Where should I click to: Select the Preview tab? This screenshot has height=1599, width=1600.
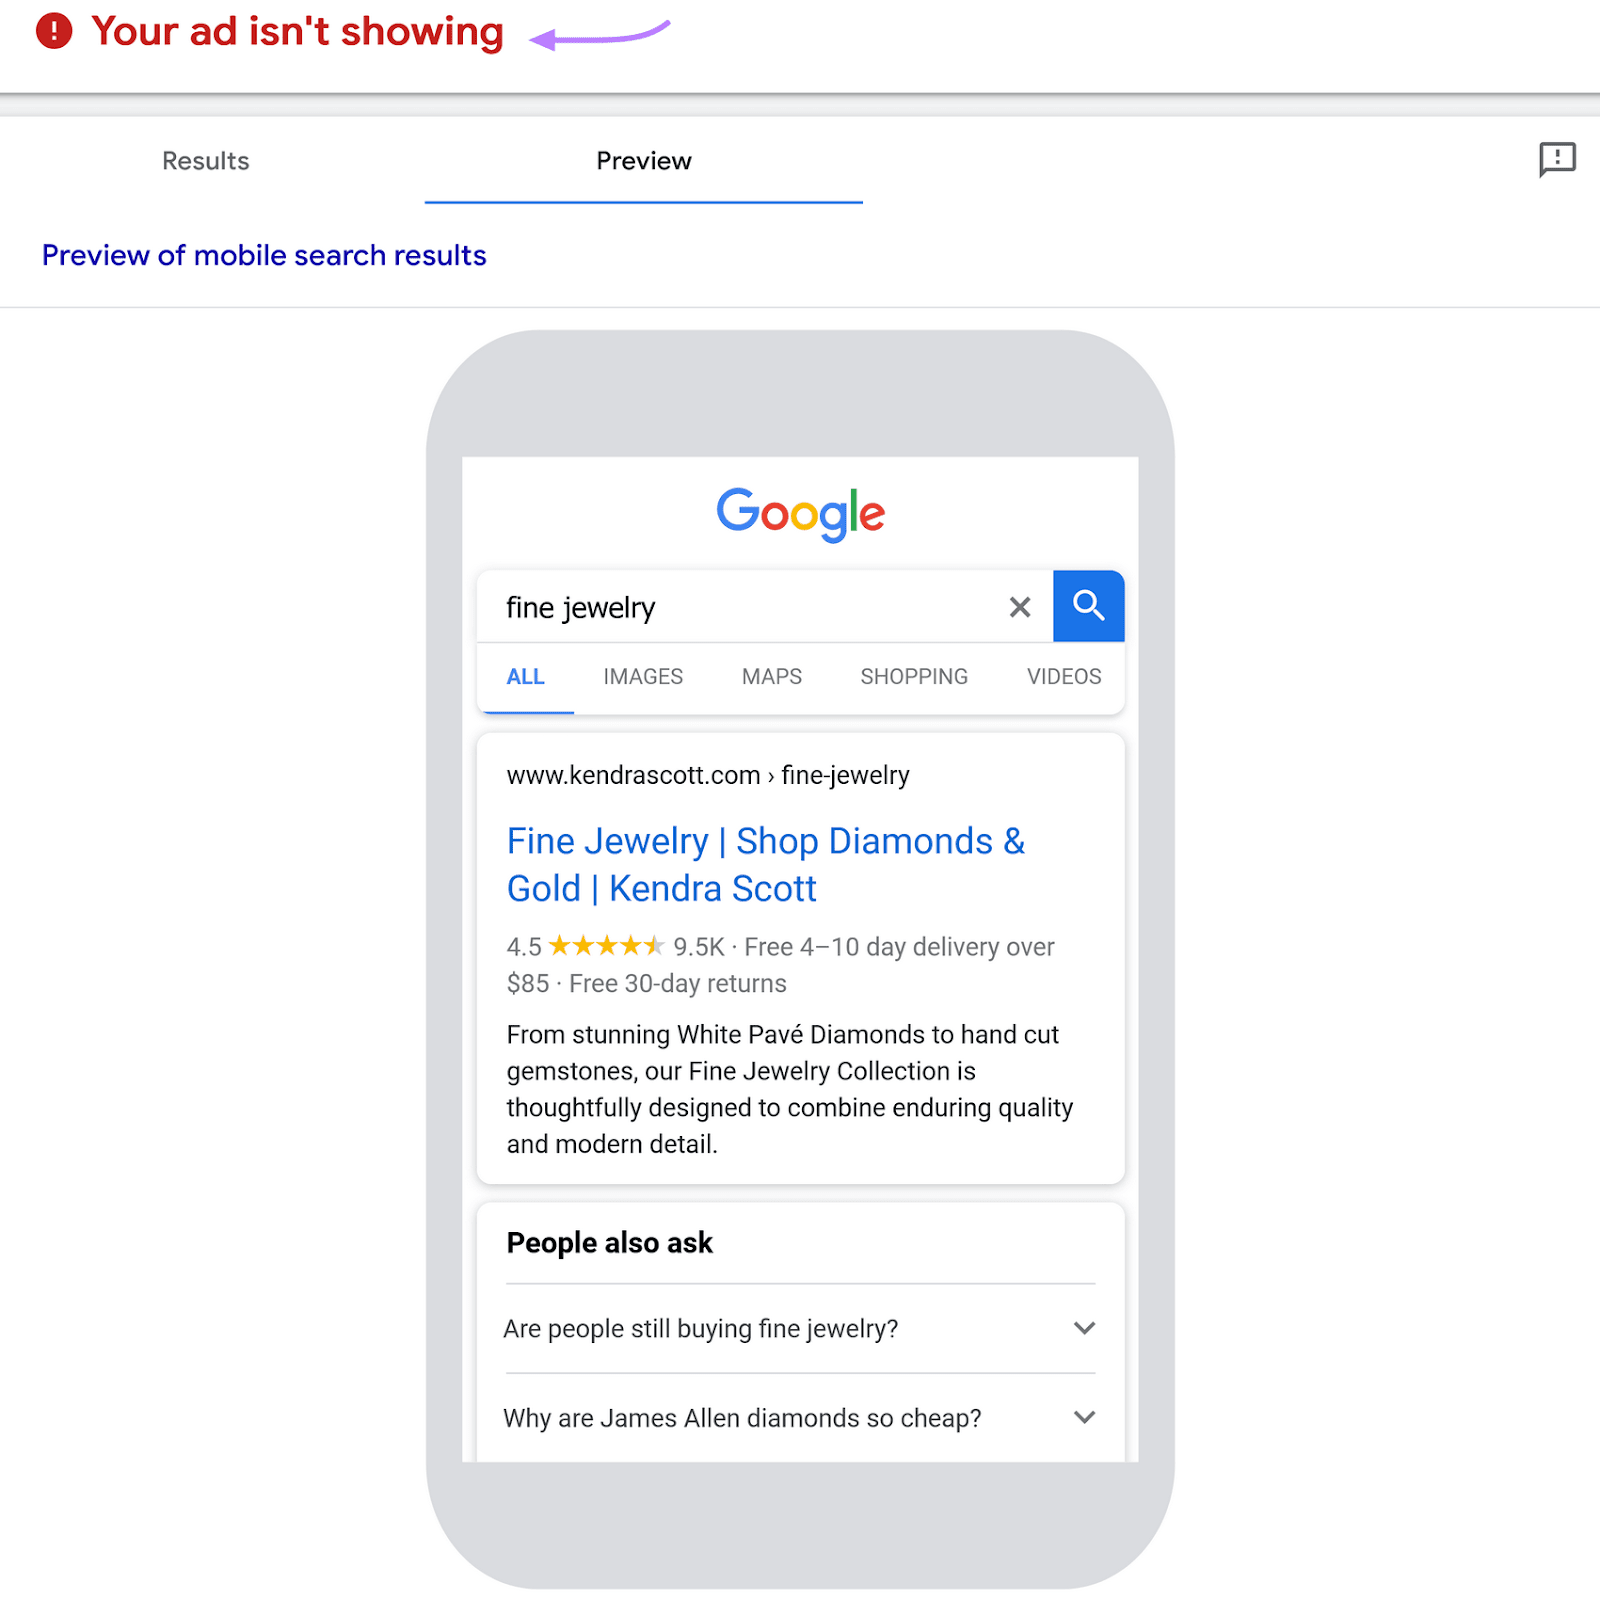tap(644, 160)
